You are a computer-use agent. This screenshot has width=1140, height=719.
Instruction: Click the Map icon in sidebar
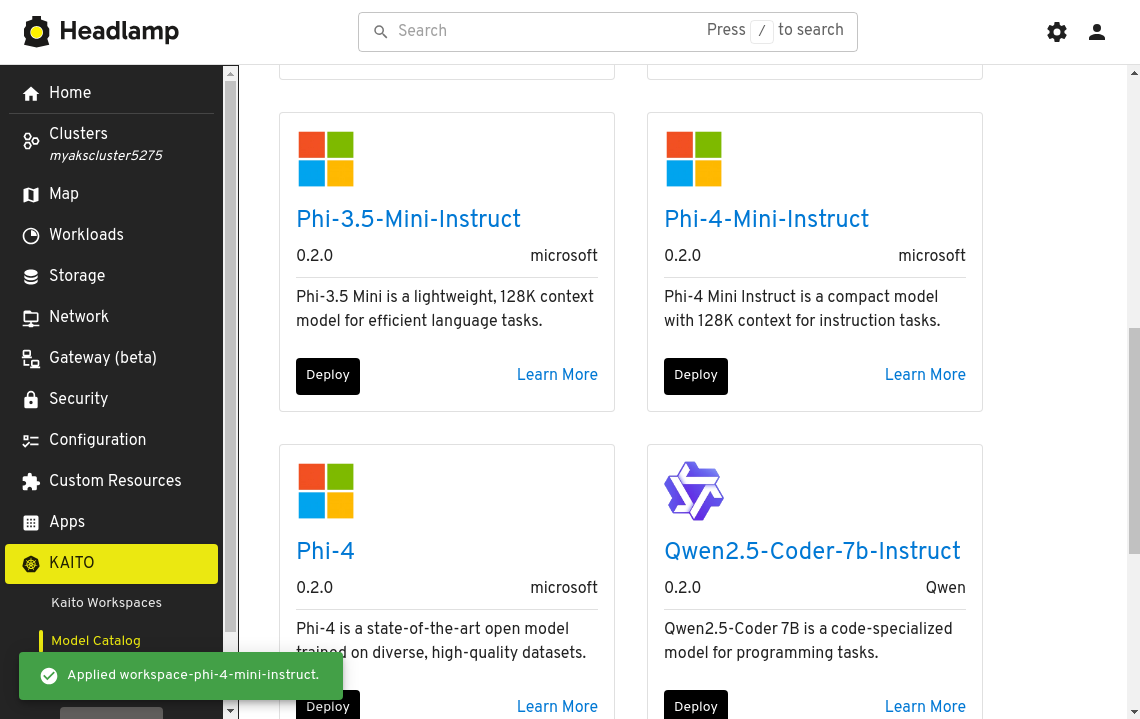click(x=31, y=195)
